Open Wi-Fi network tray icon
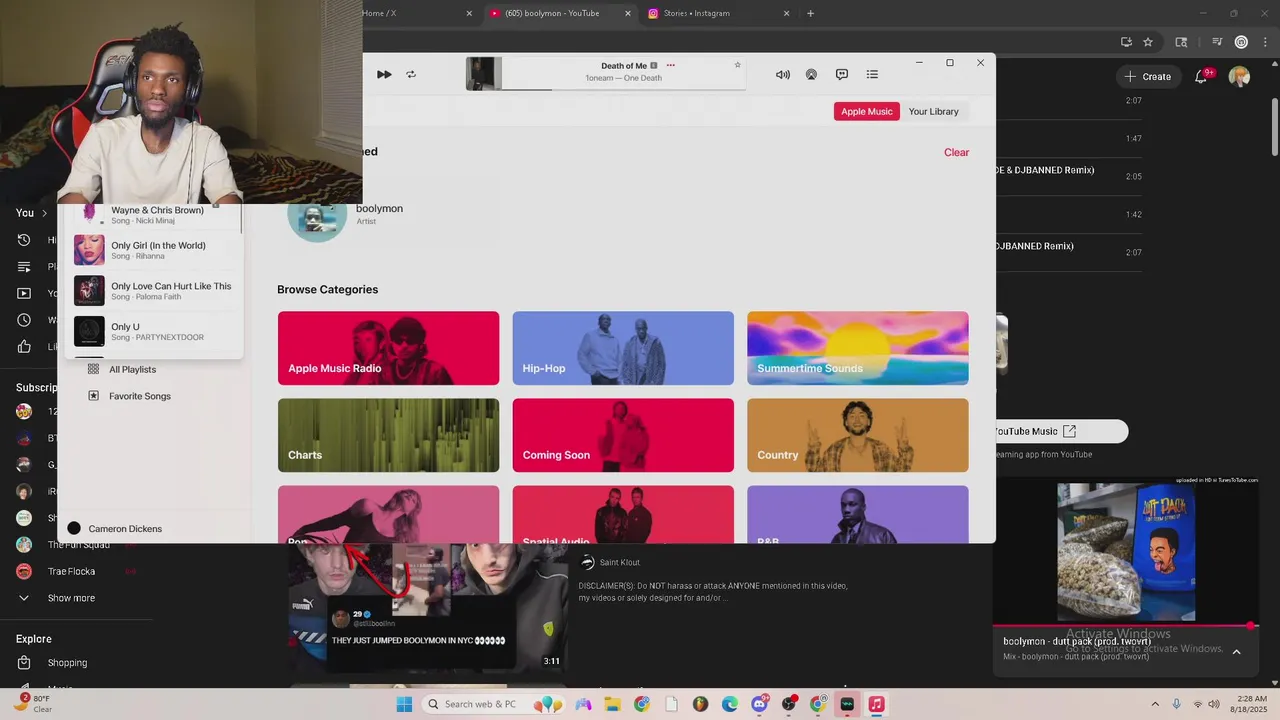Image resolution: width=1280 pixels, height=720 pixels. 1198,704
